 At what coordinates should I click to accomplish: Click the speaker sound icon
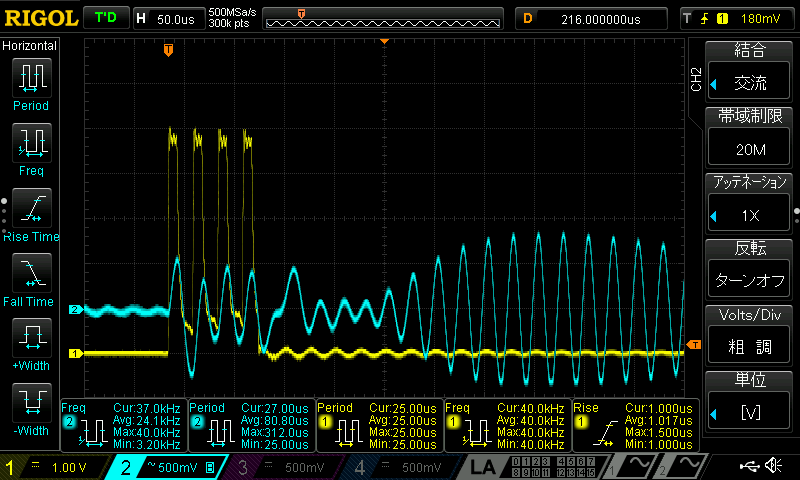tap(773, 465)
